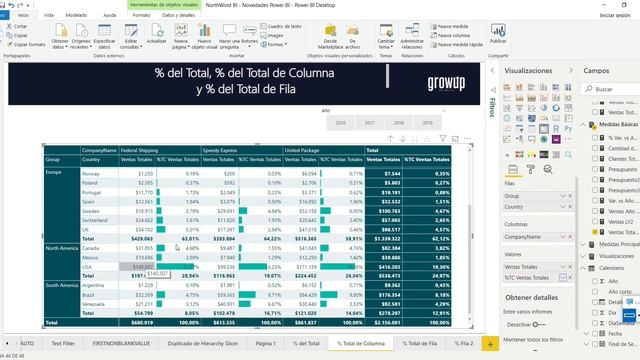Check the Año field checkbox
The width and height of the screenshot is (640, 360).
pyautogui.click(x=595, y=281)
